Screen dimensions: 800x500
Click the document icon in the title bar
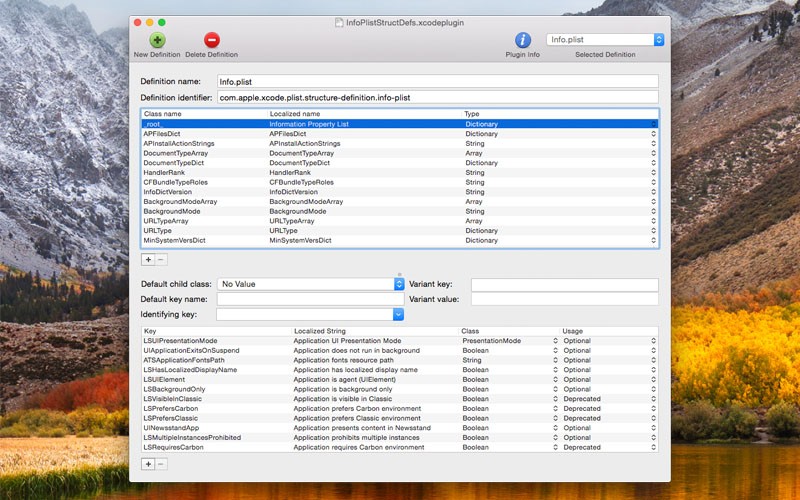pos(339,22)
